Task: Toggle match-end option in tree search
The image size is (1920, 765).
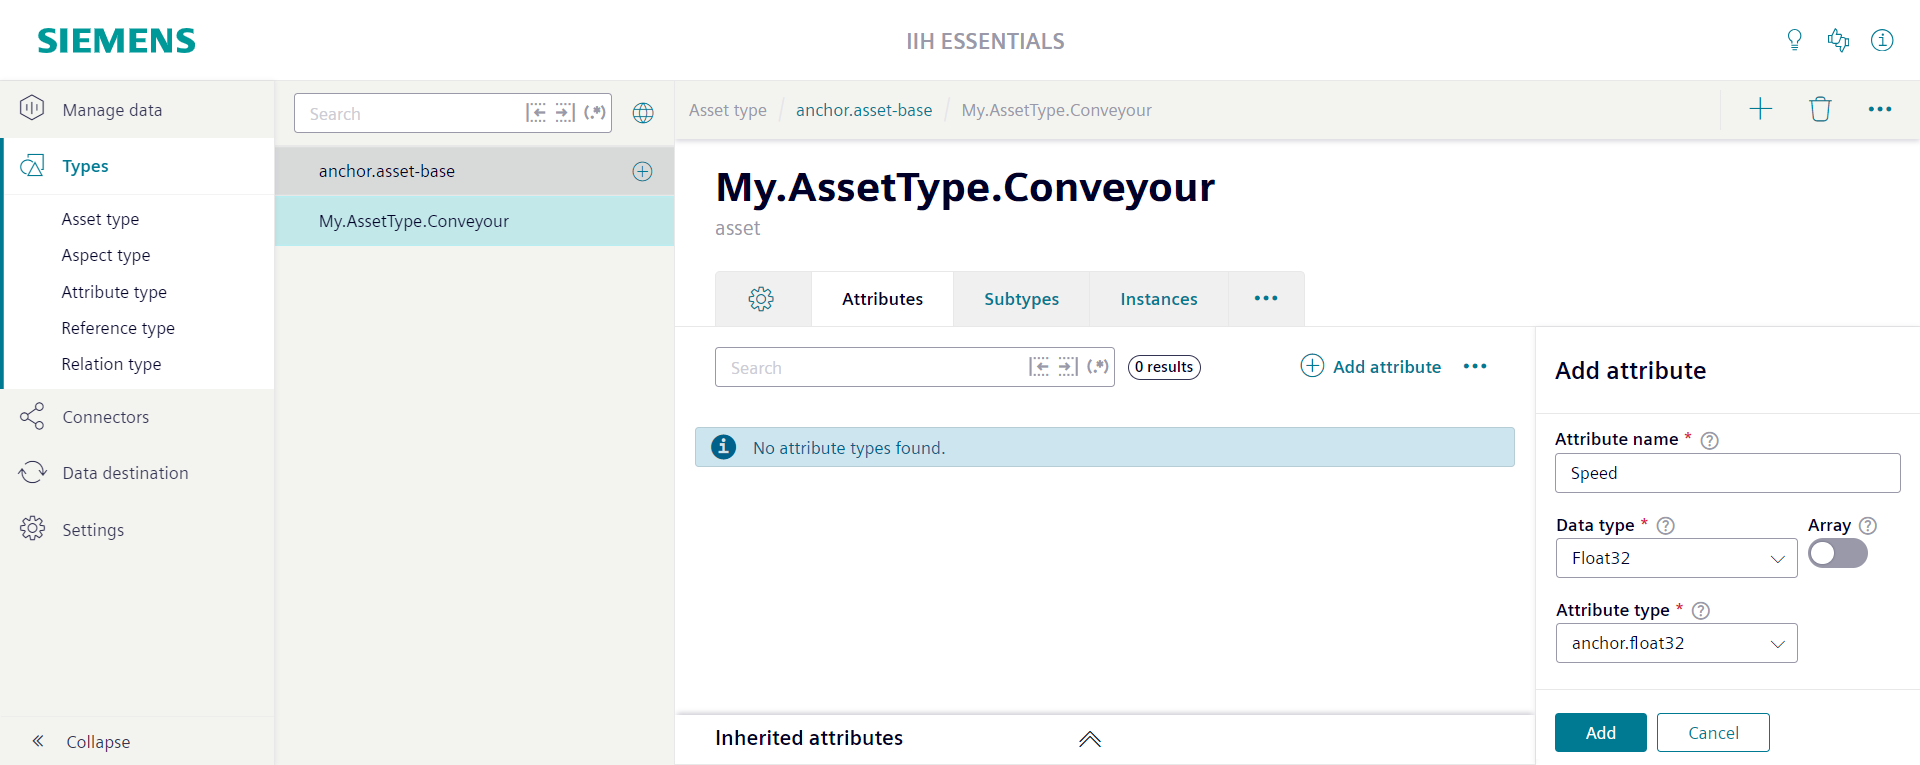Action: 565,113
